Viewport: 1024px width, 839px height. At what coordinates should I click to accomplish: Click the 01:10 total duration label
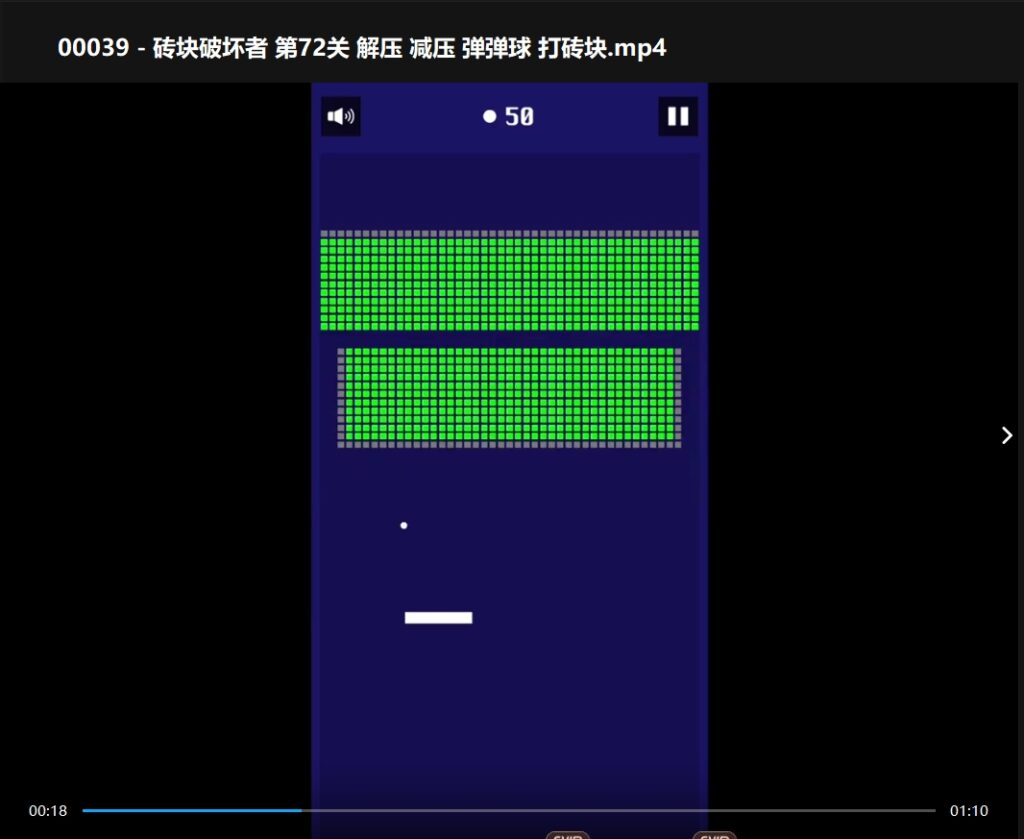(x=968, y=811)
